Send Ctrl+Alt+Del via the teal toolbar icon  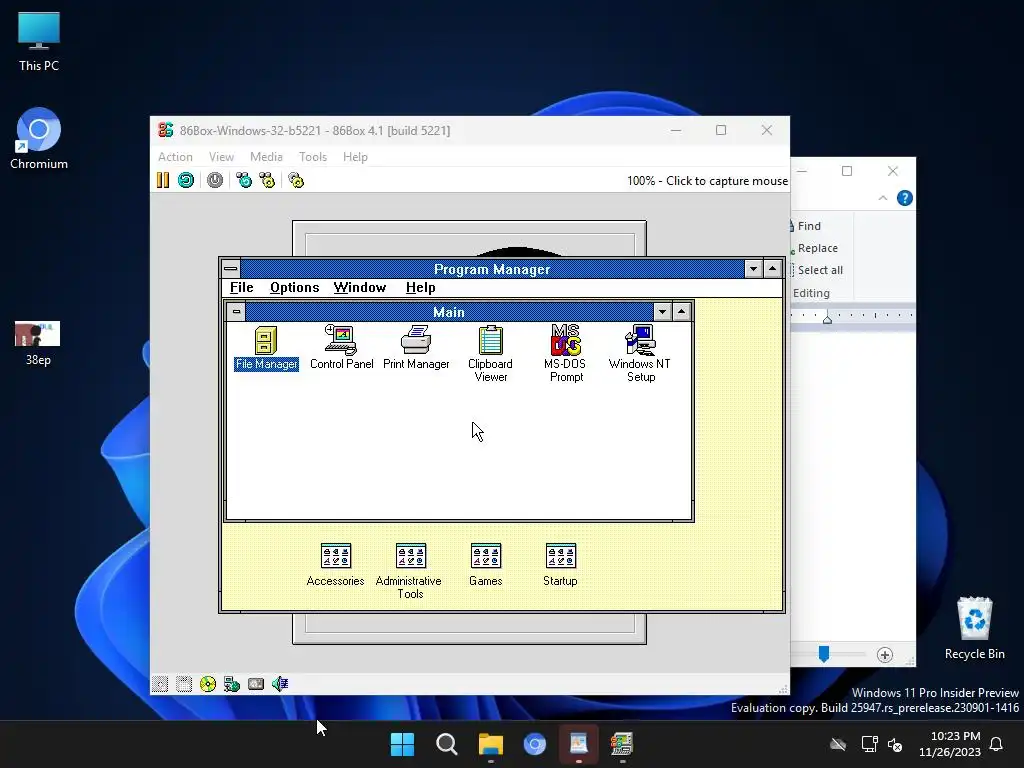[x=244, y=180]
